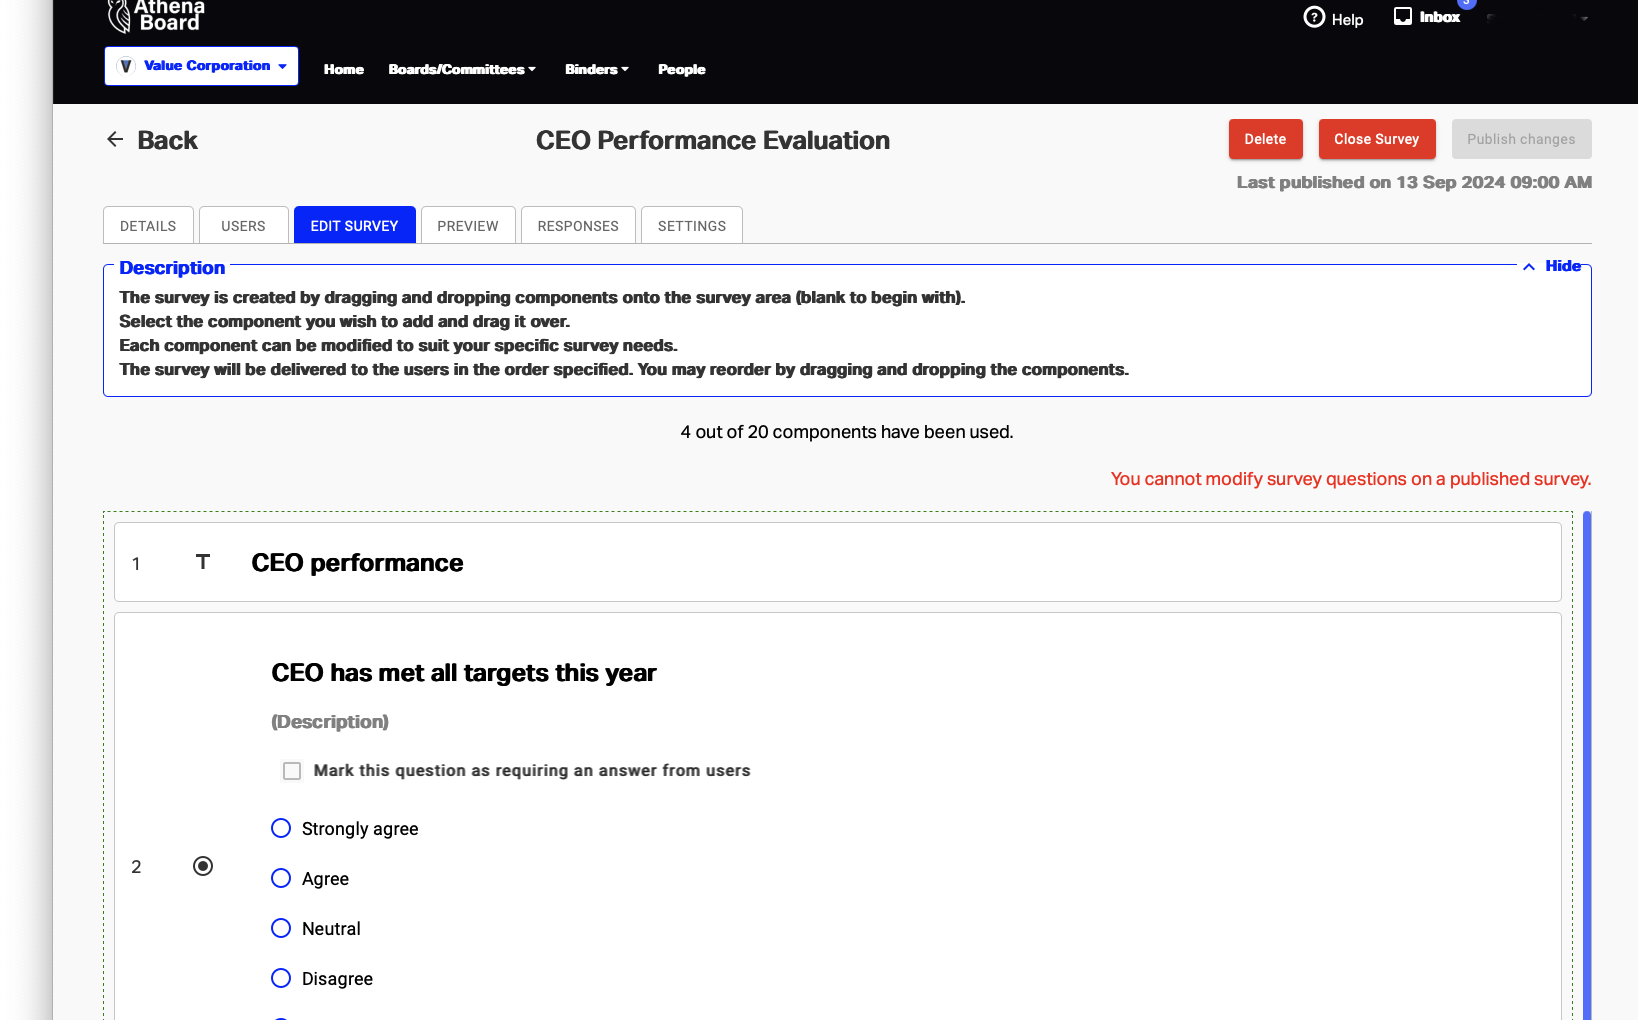Image resolution: width=1638 pixels, height=1020 pixels.
Task: Click the cannot modify published survey warning
Action: (1351, 479)
